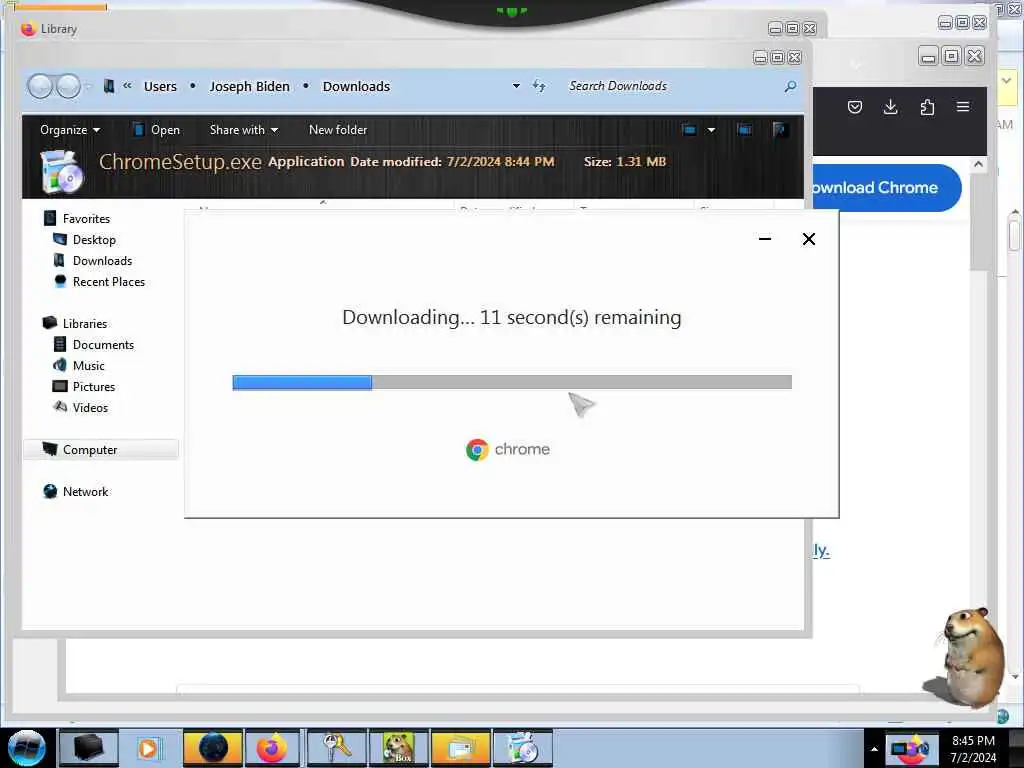Viewport: 1024px width, 768px height.
Task: Launch media player from taskbar
Action: click(148, 748)
